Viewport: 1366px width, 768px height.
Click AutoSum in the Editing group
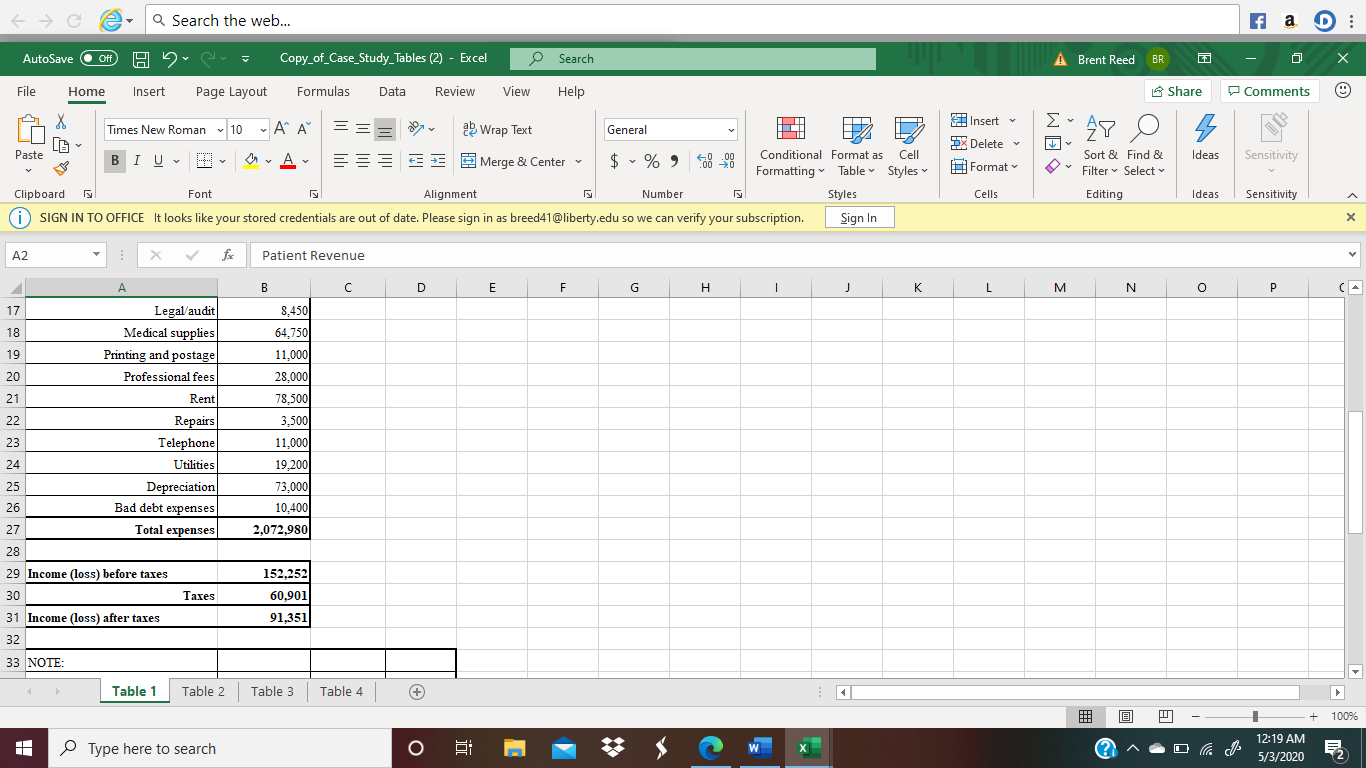1055,120
